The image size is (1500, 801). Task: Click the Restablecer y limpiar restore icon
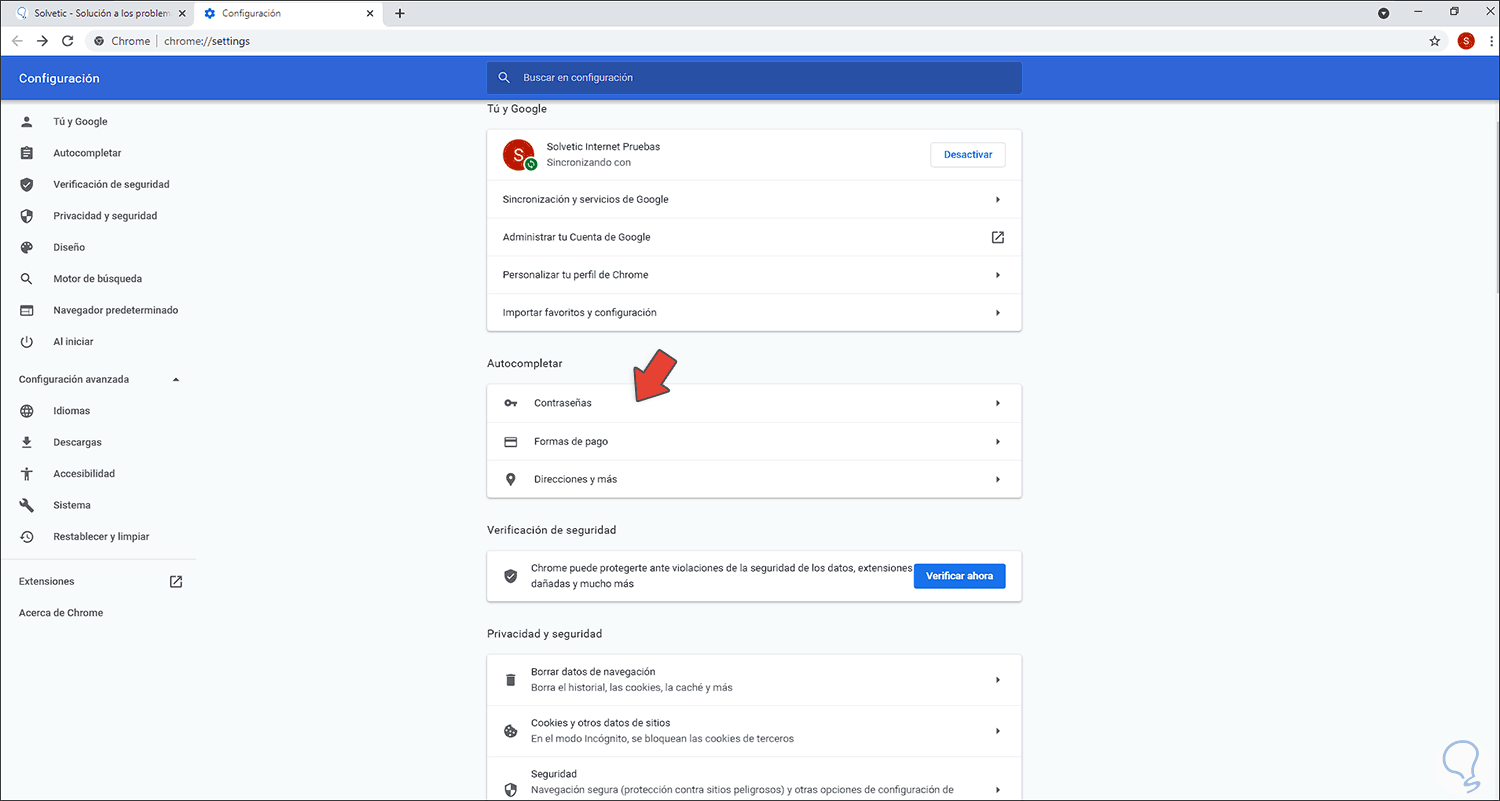[x=27, y=537]
